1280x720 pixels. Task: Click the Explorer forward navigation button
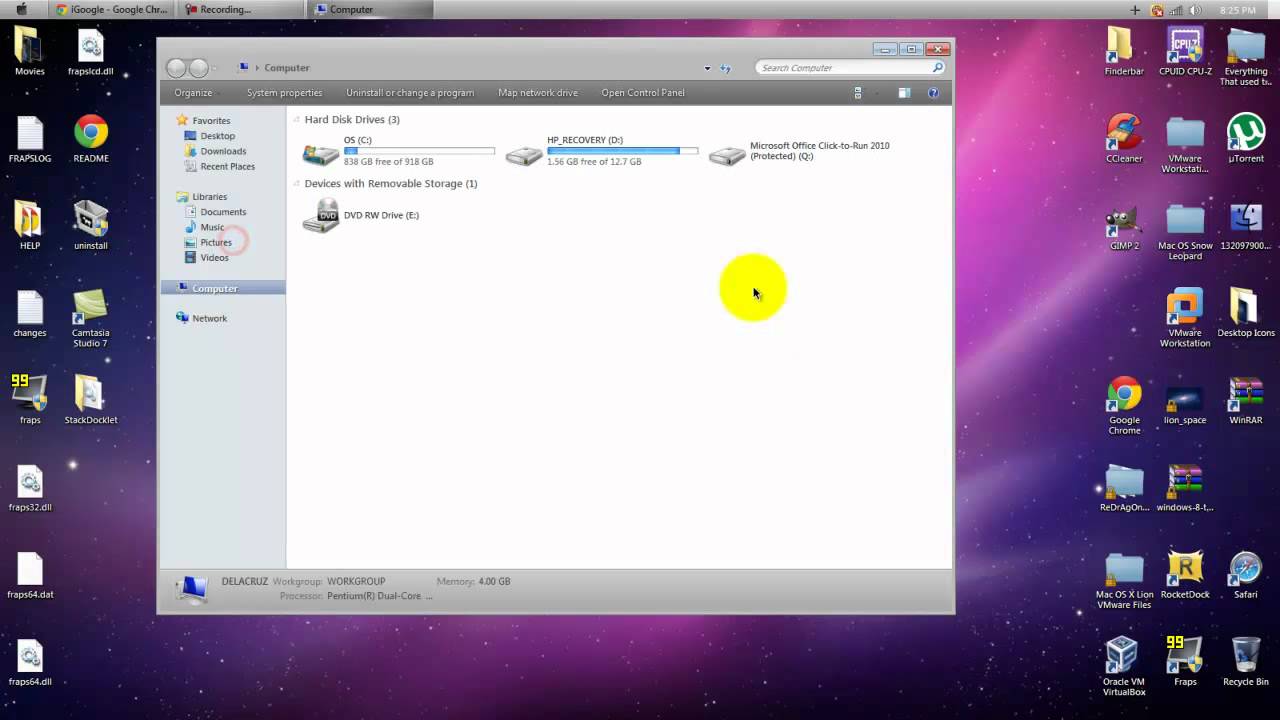pos(199,68)
